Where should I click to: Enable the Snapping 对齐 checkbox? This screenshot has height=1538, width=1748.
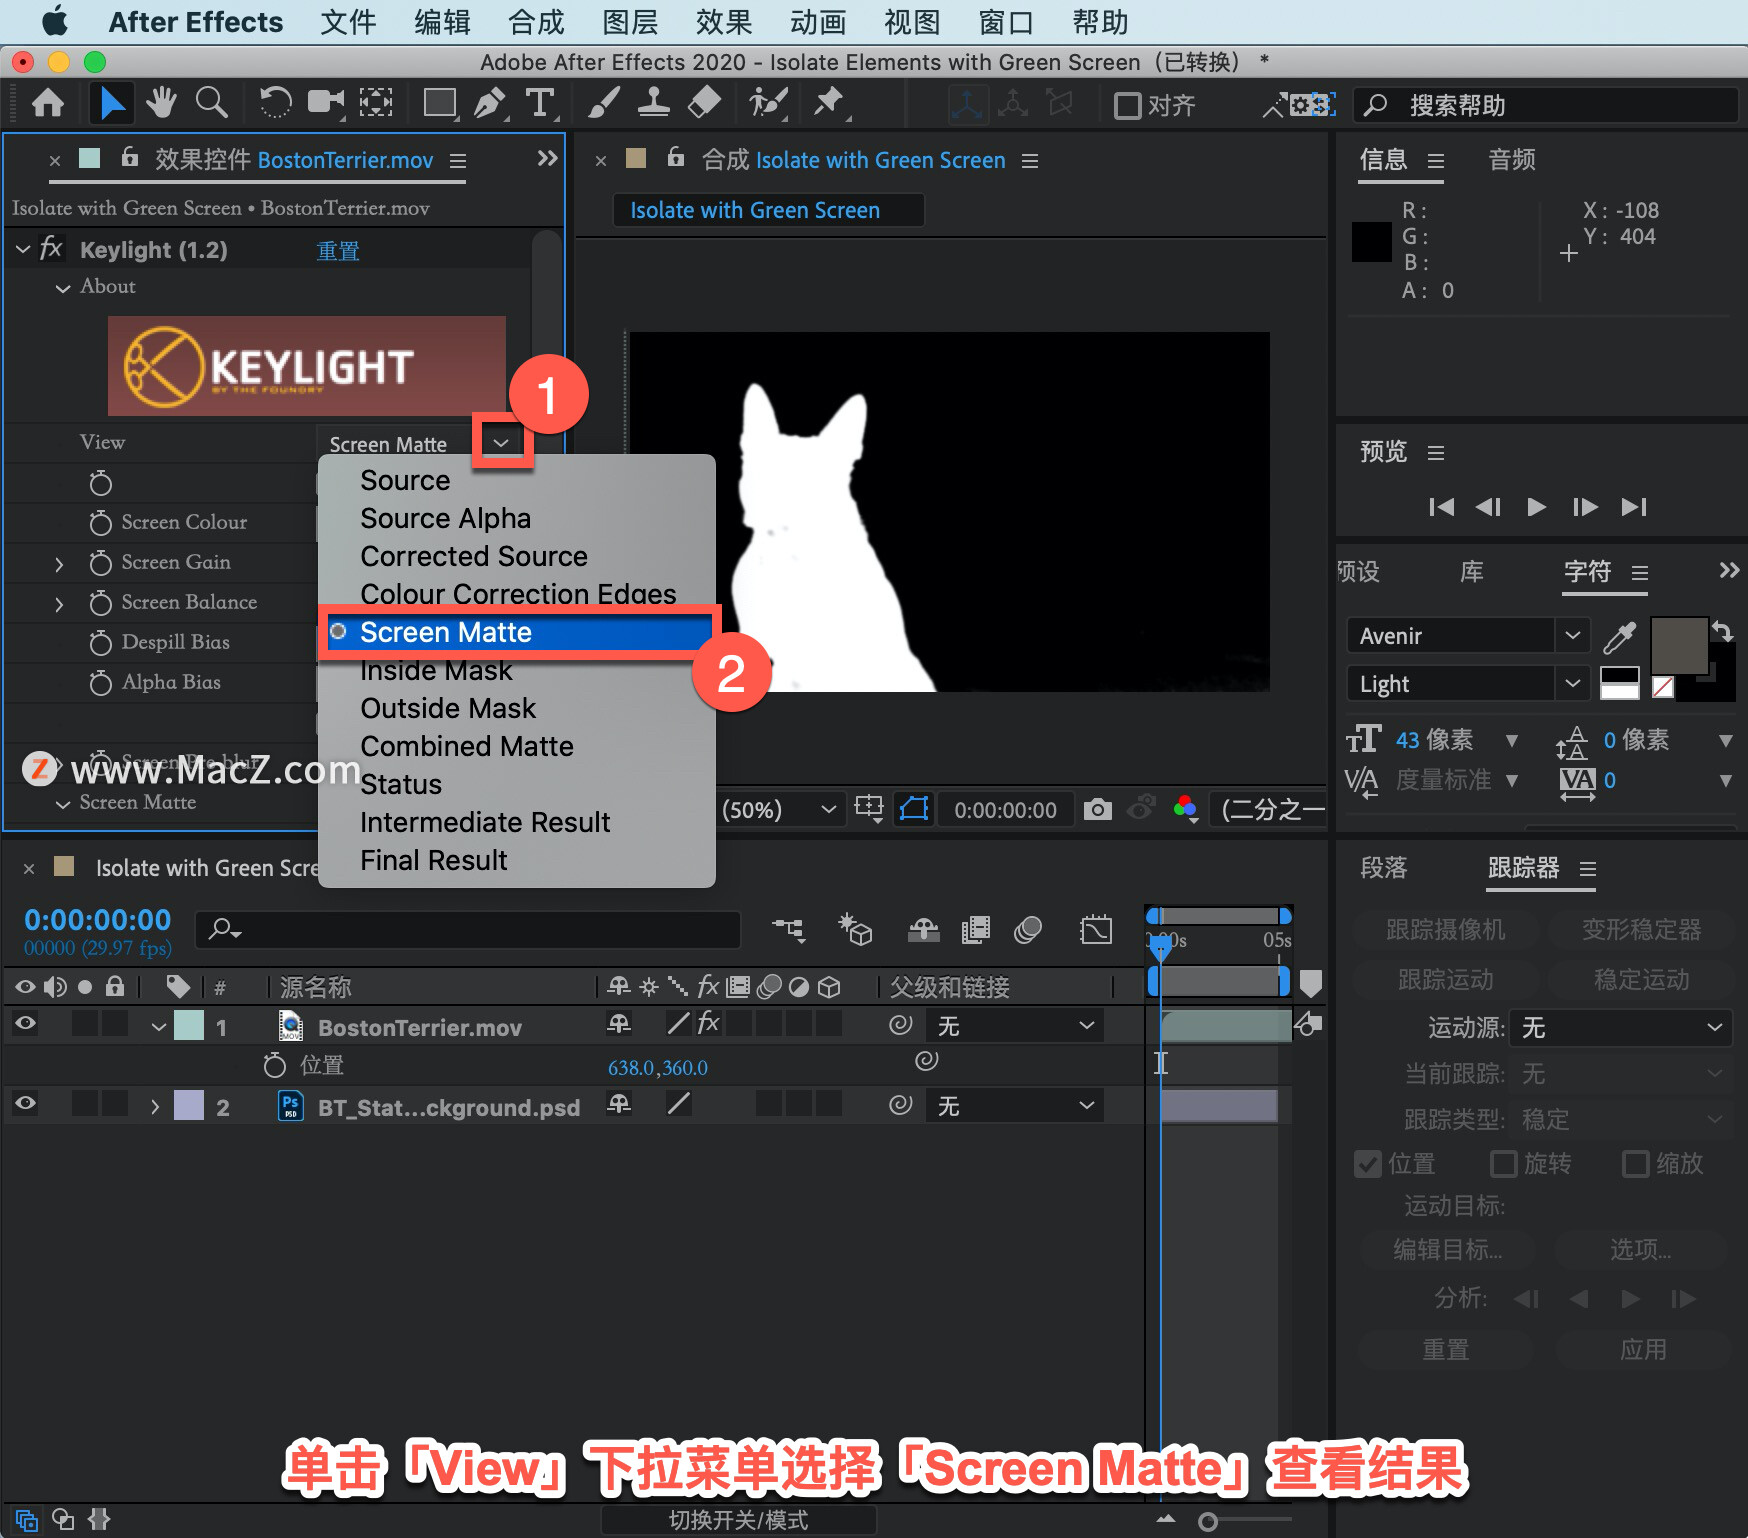[x=1127, y=106]
